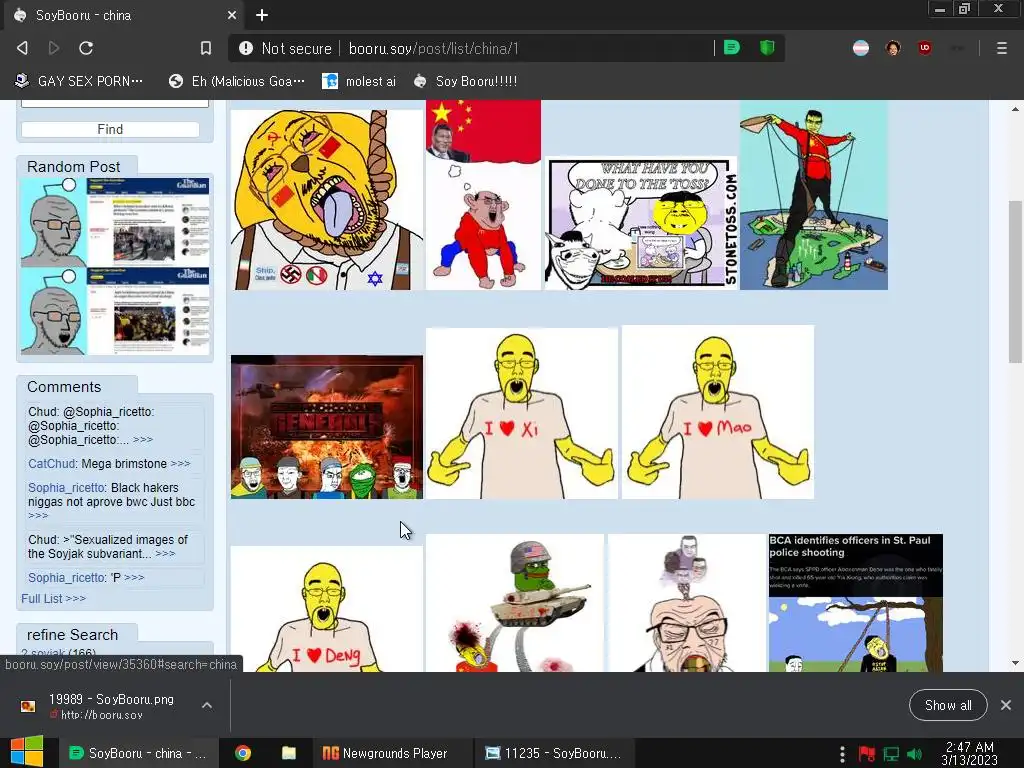1024x768 pixels.
Task: Open the molest ai bookmark
Action: (359, 81)
